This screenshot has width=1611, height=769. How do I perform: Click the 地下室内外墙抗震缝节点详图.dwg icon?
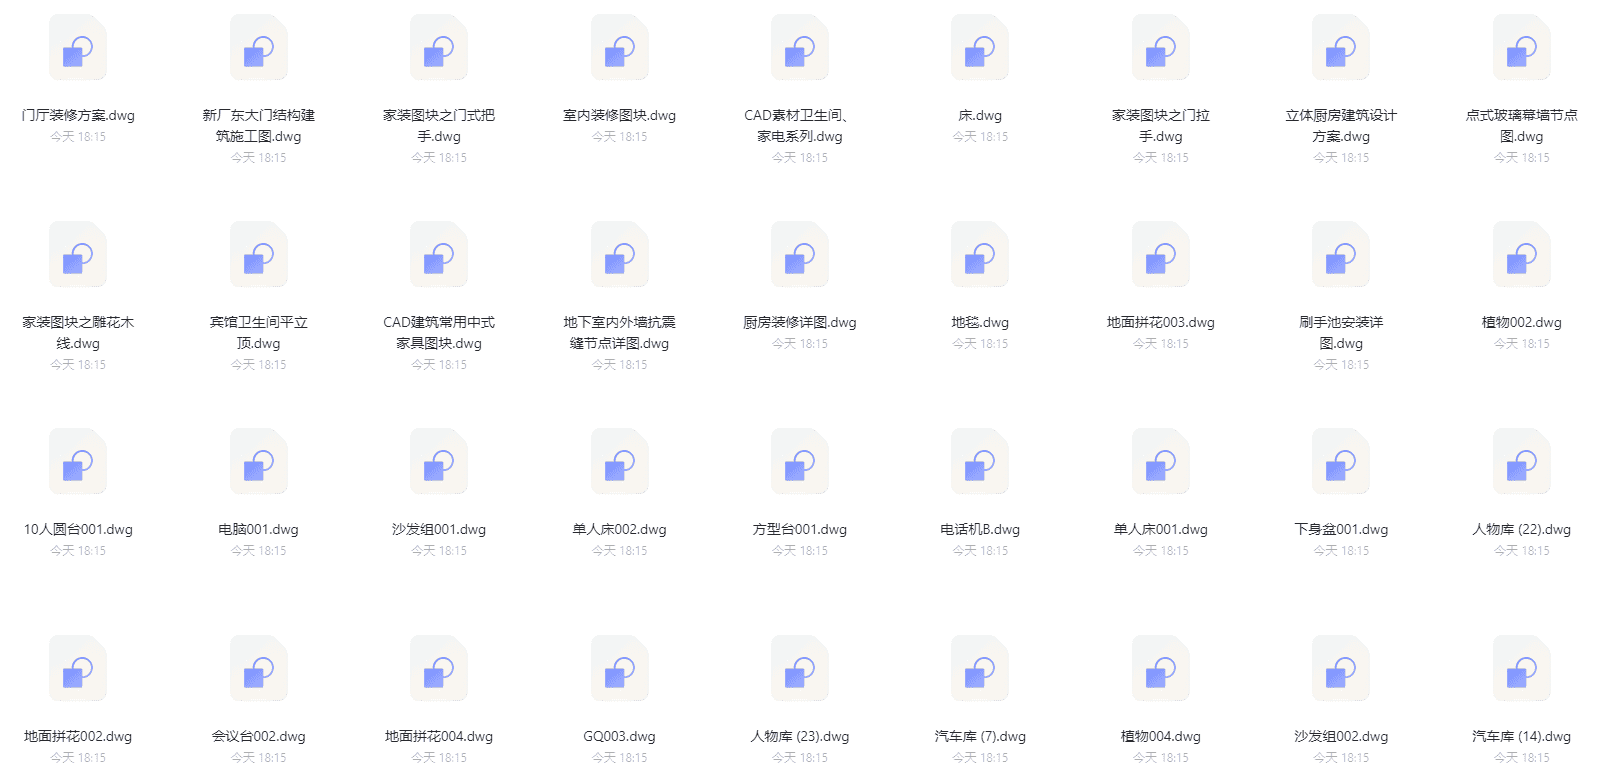pyautogui.click(x=620, y=255)
